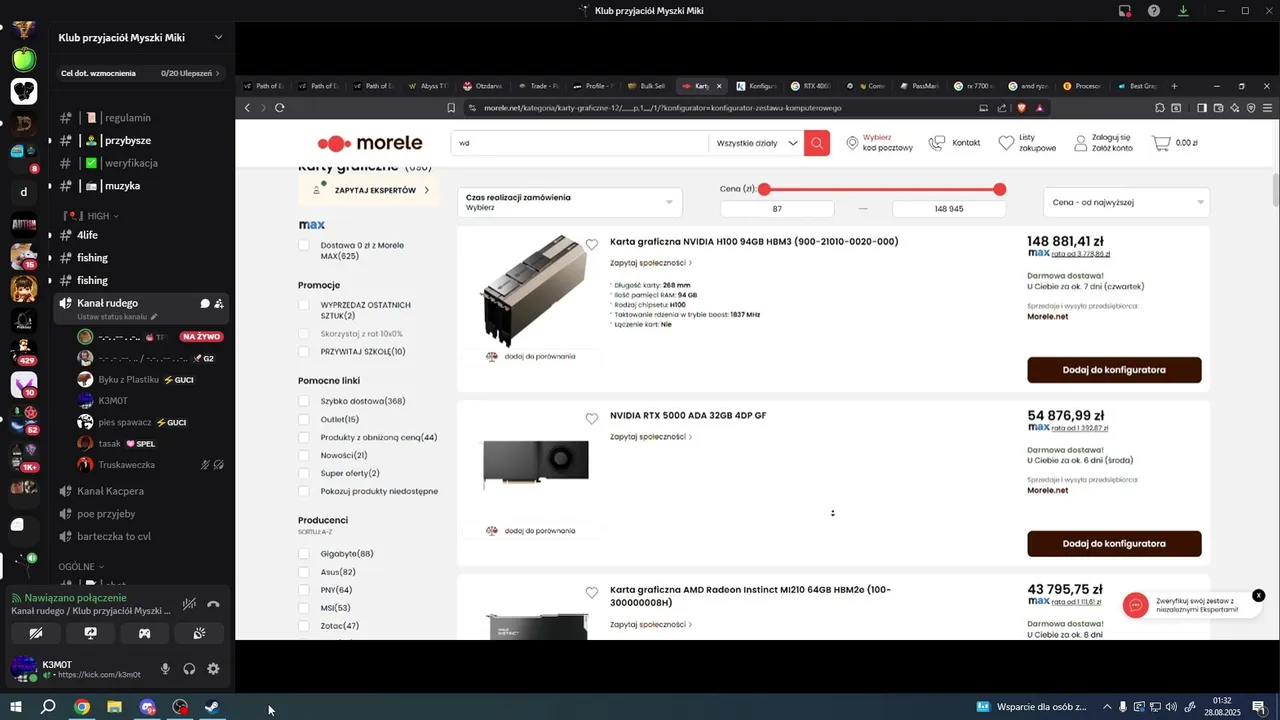Image resolution: width=1280 pixels, height=720 pixels.
Task: Open Listy zakupowe link
Action: coord(1027,143)
